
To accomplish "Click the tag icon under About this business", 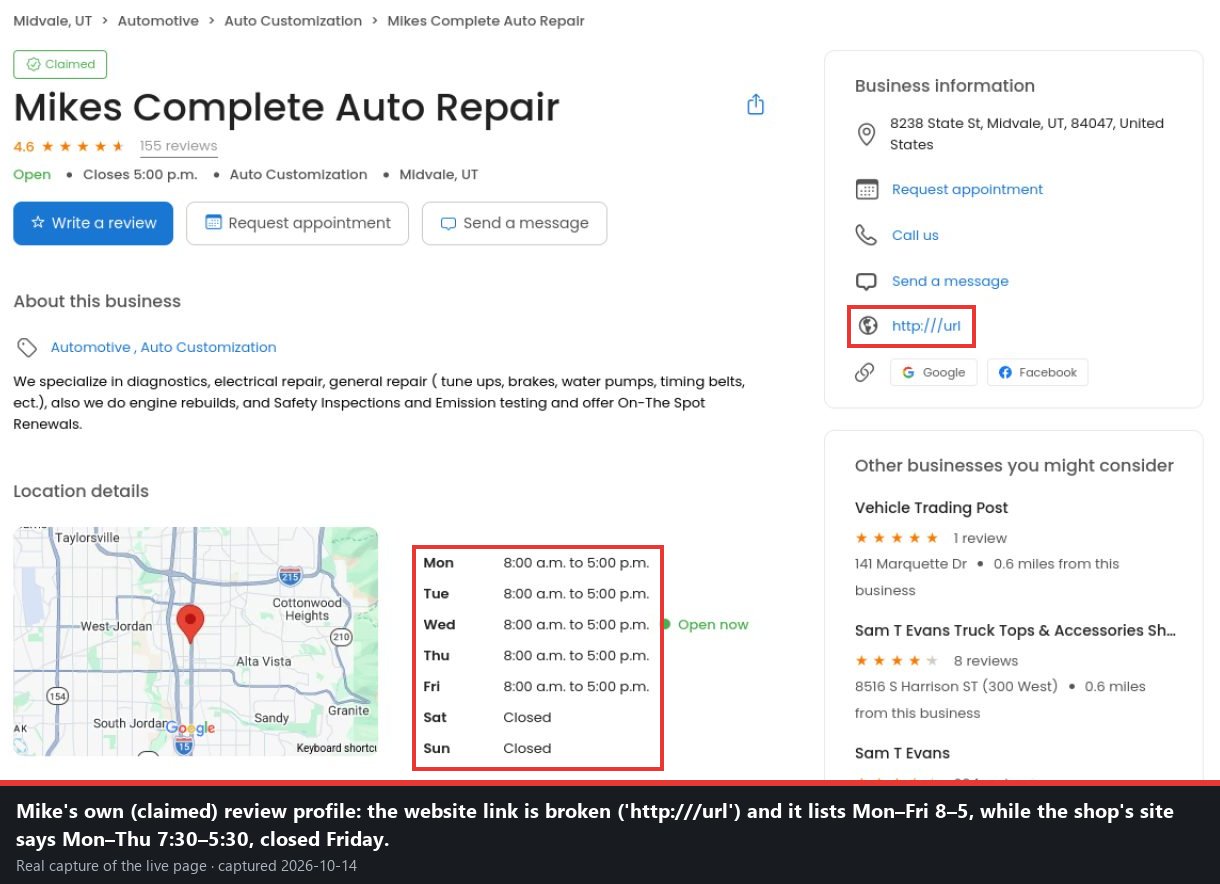I will pos(27,347).
